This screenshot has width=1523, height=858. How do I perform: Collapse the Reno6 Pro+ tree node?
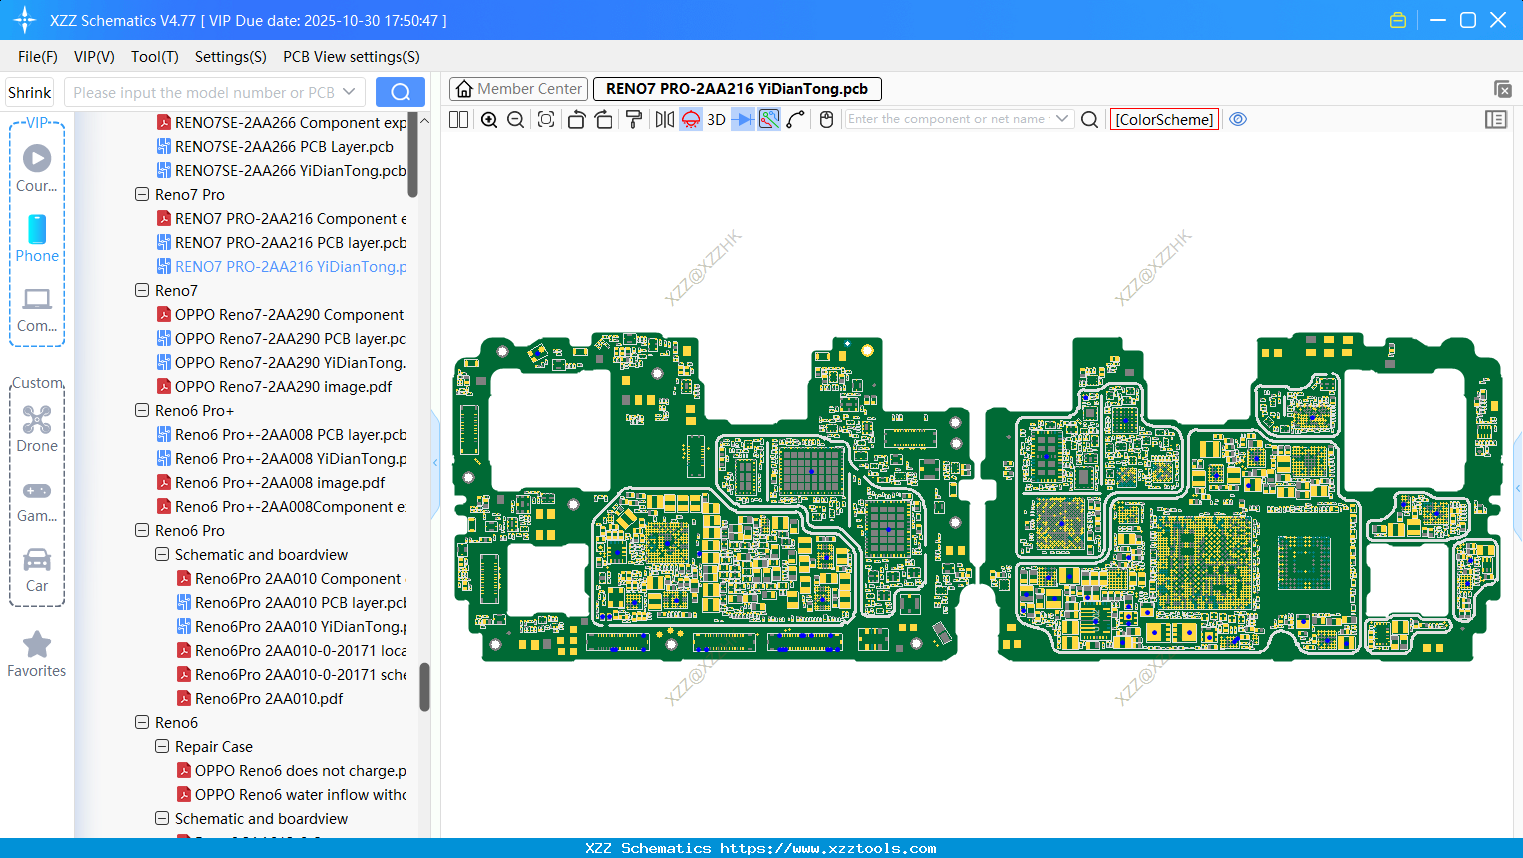pyautogui.click(x=142, y=411)
